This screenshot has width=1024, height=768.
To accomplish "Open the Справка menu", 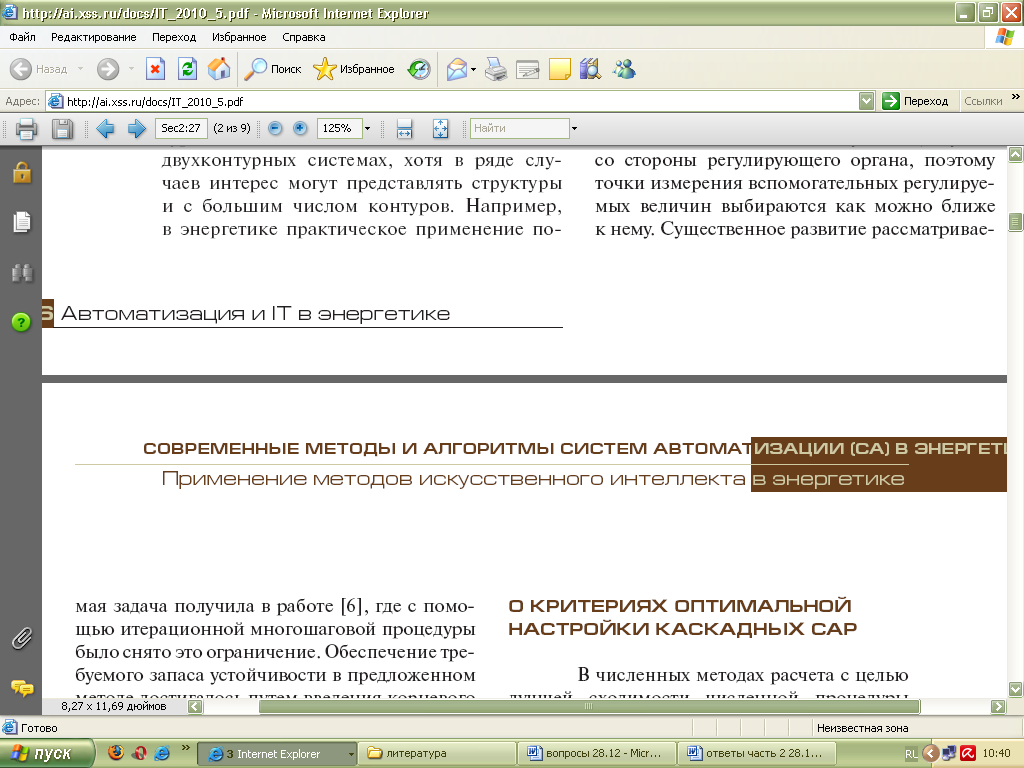I will tap(304, 37).
